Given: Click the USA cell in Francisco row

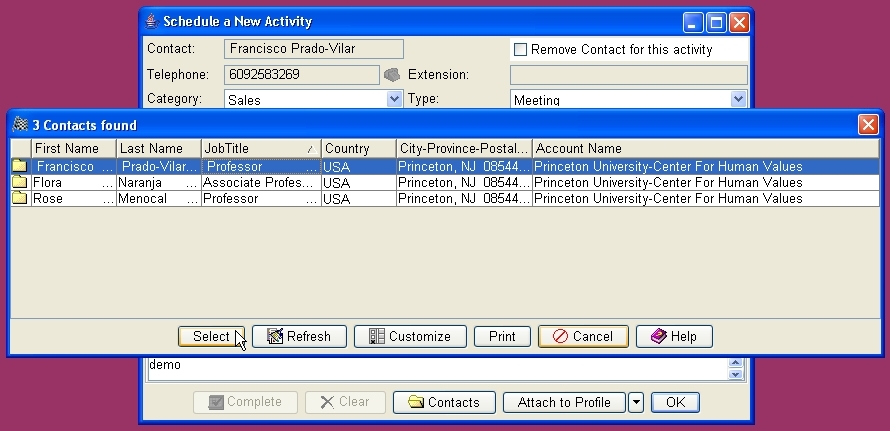Looking at the screenshot, I should coord(359,166).
